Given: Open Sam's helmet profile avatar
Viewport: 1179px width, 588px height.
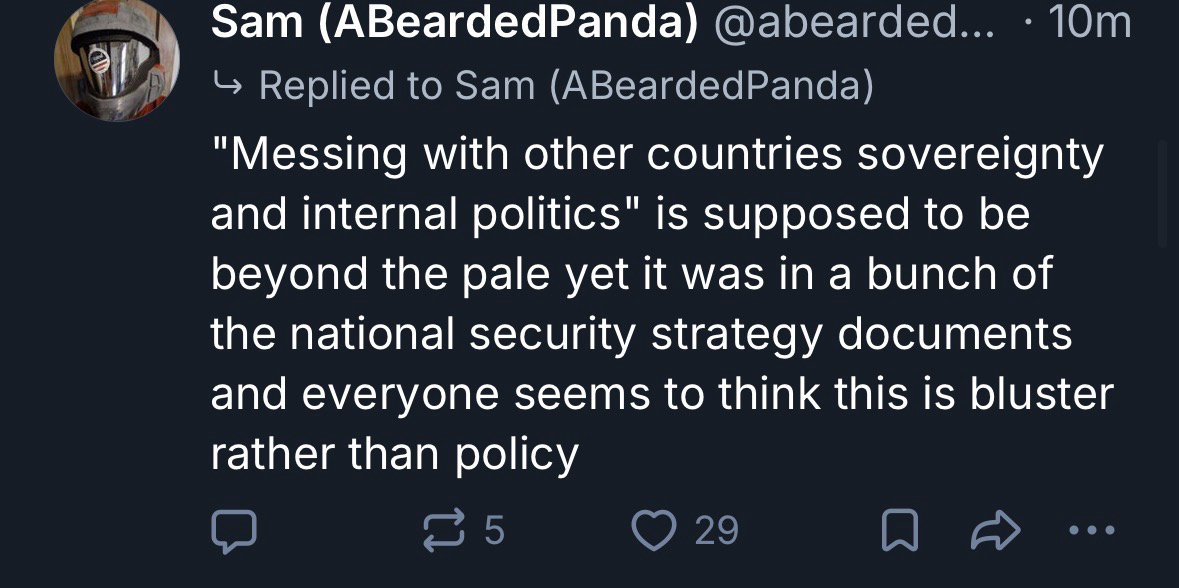Looking at the screenshot, I should tap(117, 61).
